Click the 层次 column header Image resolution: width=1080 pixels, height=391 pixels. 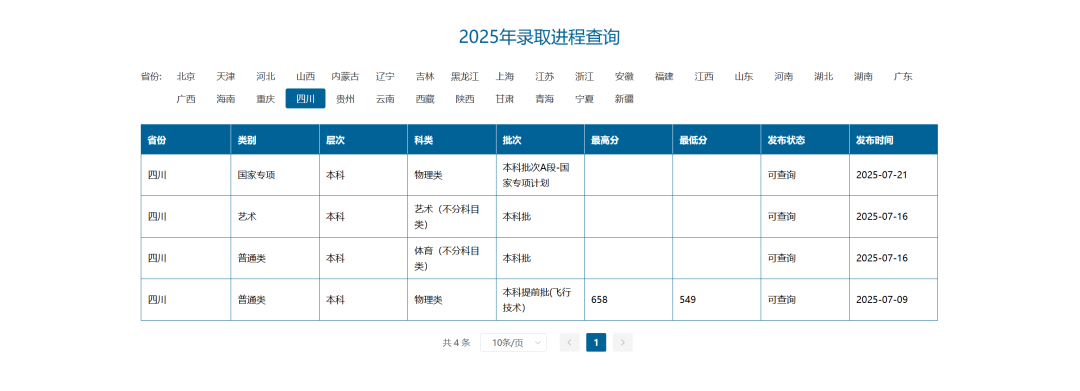pos(363,140)
